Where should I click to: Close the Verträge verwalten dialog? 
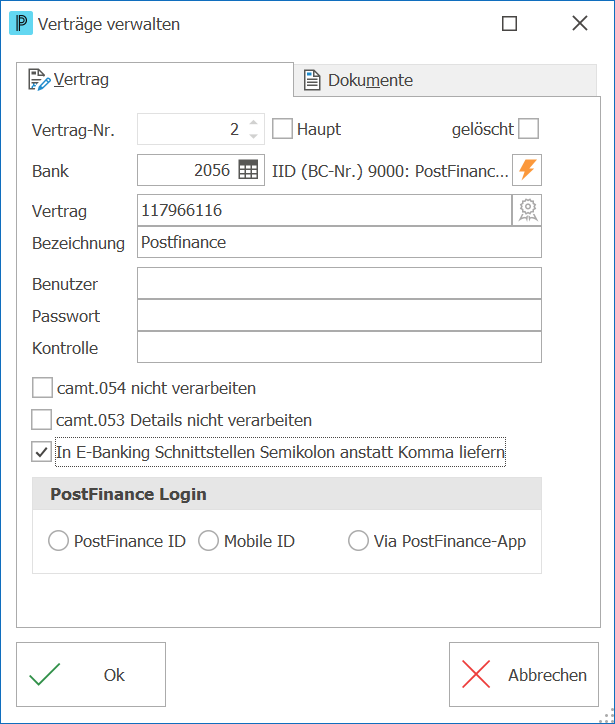click(x=579, y=23)
